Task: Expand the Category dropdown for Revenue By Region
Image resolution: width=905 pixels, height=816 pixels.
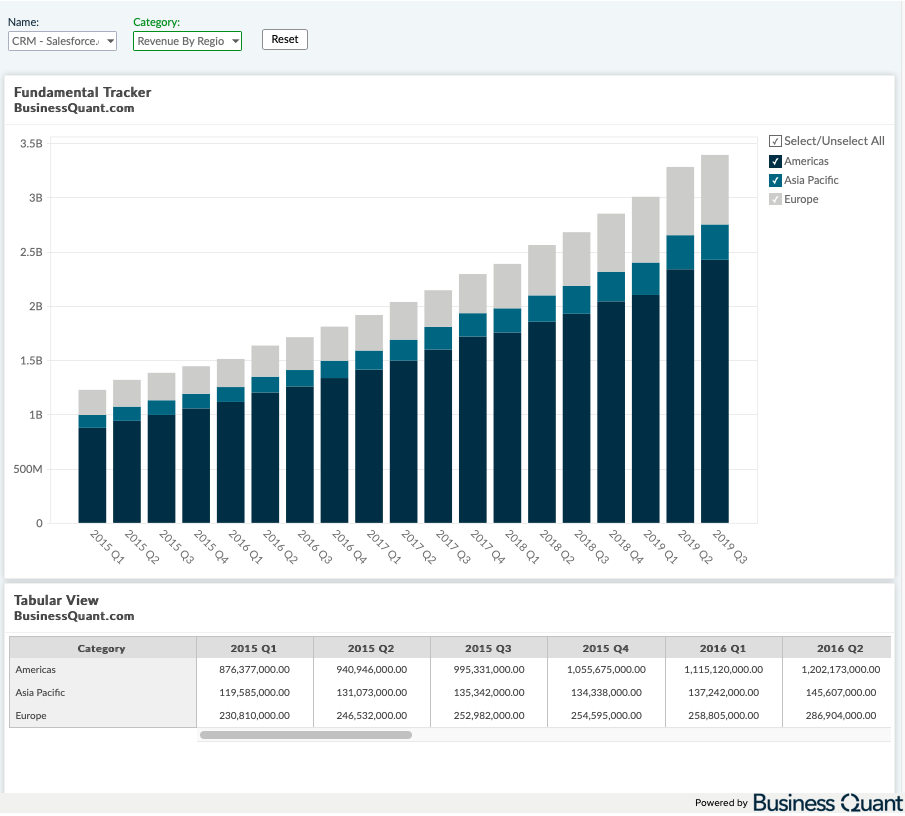Action: pyautogui.click(x=187, y=41)
